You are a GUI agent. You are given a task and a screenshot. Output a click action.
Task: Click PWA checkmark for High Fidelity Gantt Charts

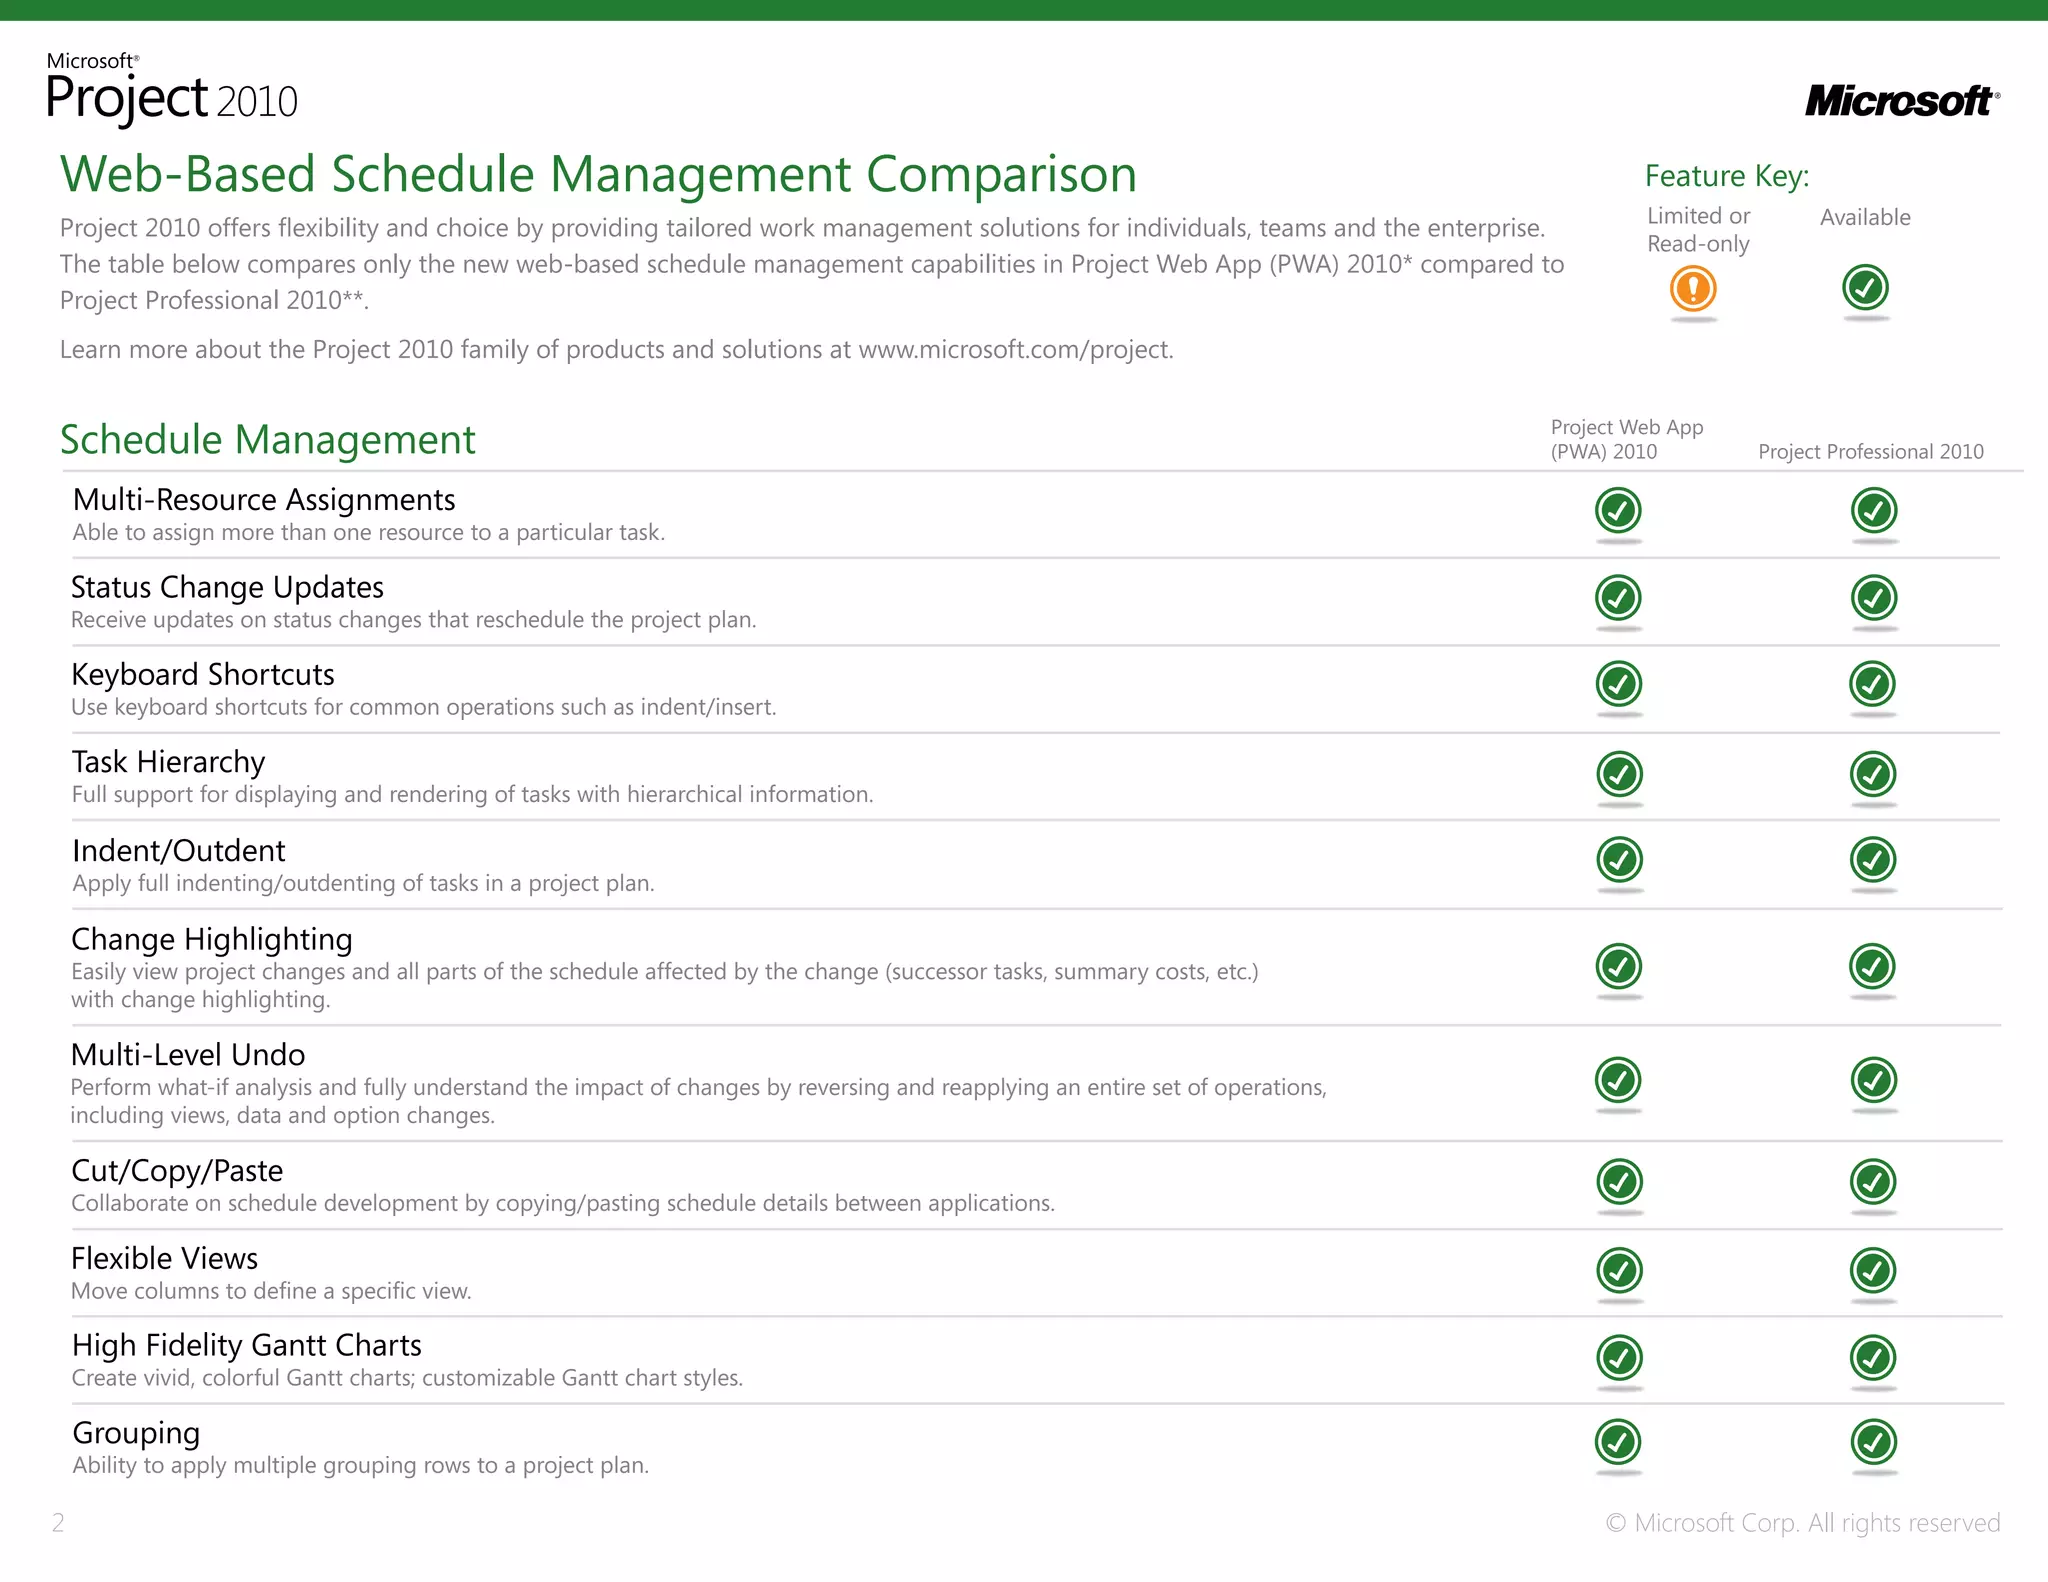1619,1358
